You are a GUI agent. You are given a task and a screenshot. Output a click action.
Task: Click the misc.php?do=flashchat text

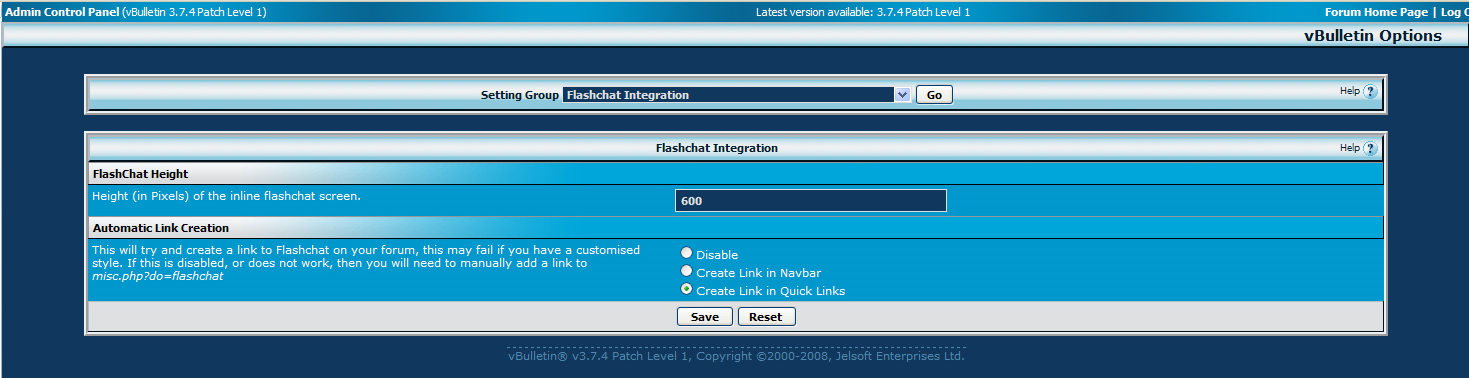click(158, 276)
